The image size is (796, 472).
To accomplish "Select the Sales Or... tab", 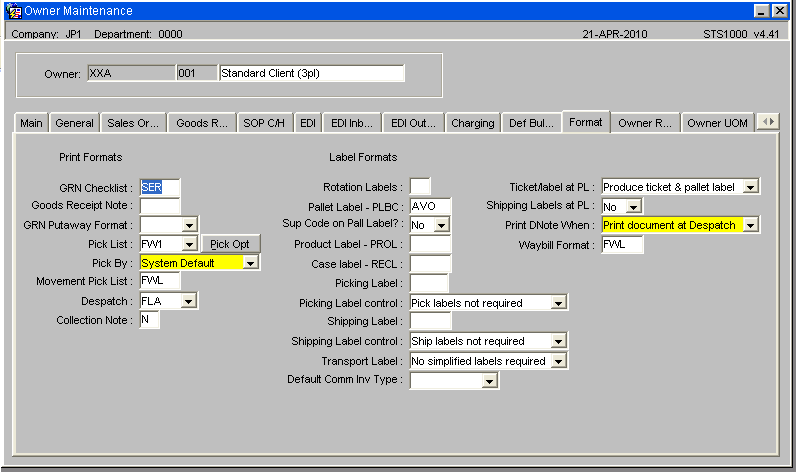I will click(x=133, y=123).
